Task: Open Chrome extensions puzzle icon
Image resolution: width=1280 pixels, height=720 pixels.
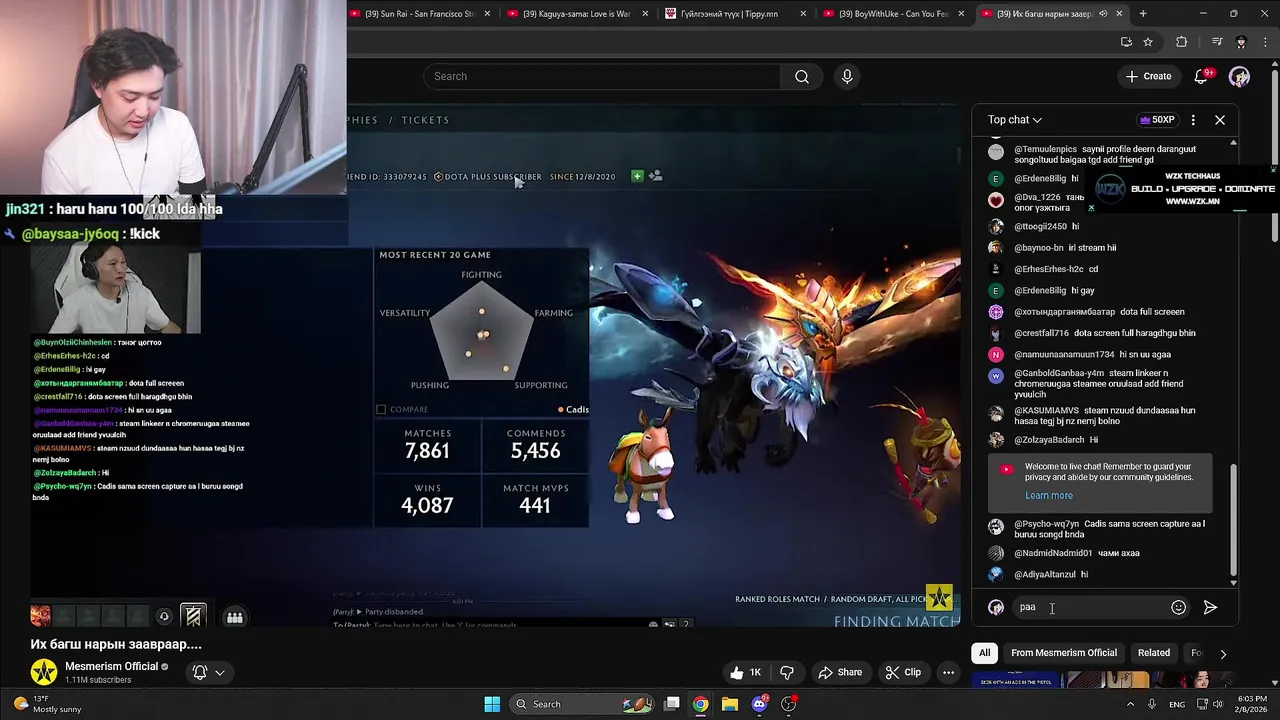Action: (x=1181, y=42)
